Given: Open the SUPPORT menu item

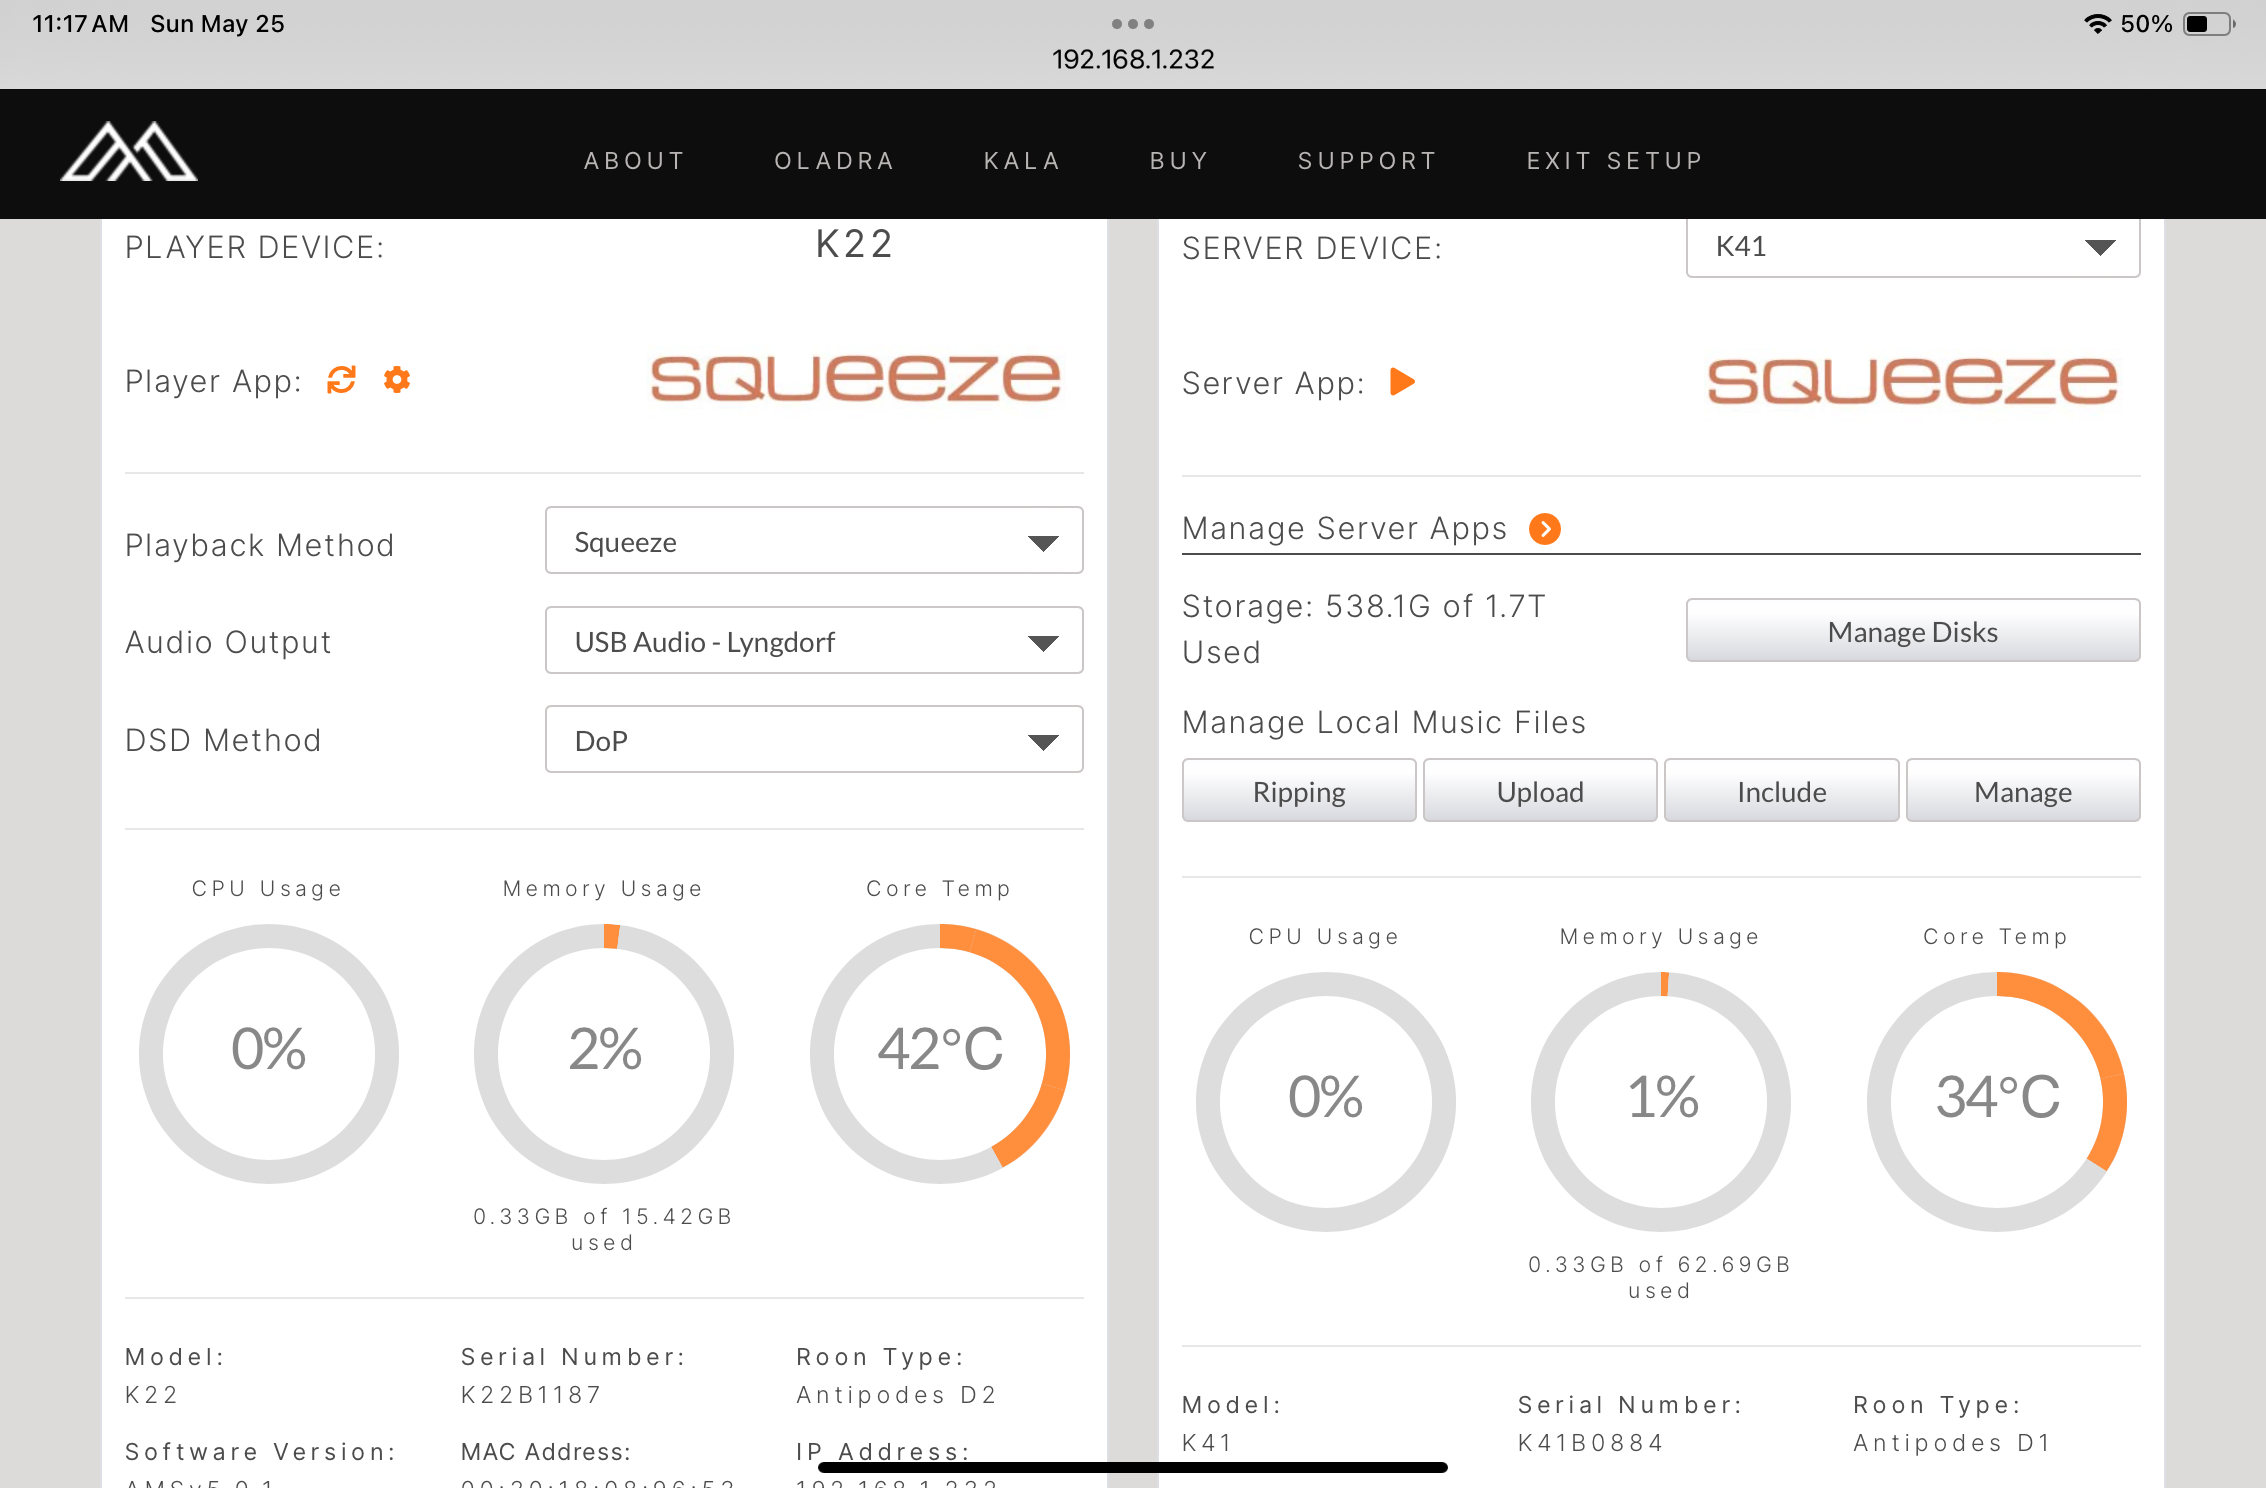Looking at the screenshot, I should [x=1367, y=161].
